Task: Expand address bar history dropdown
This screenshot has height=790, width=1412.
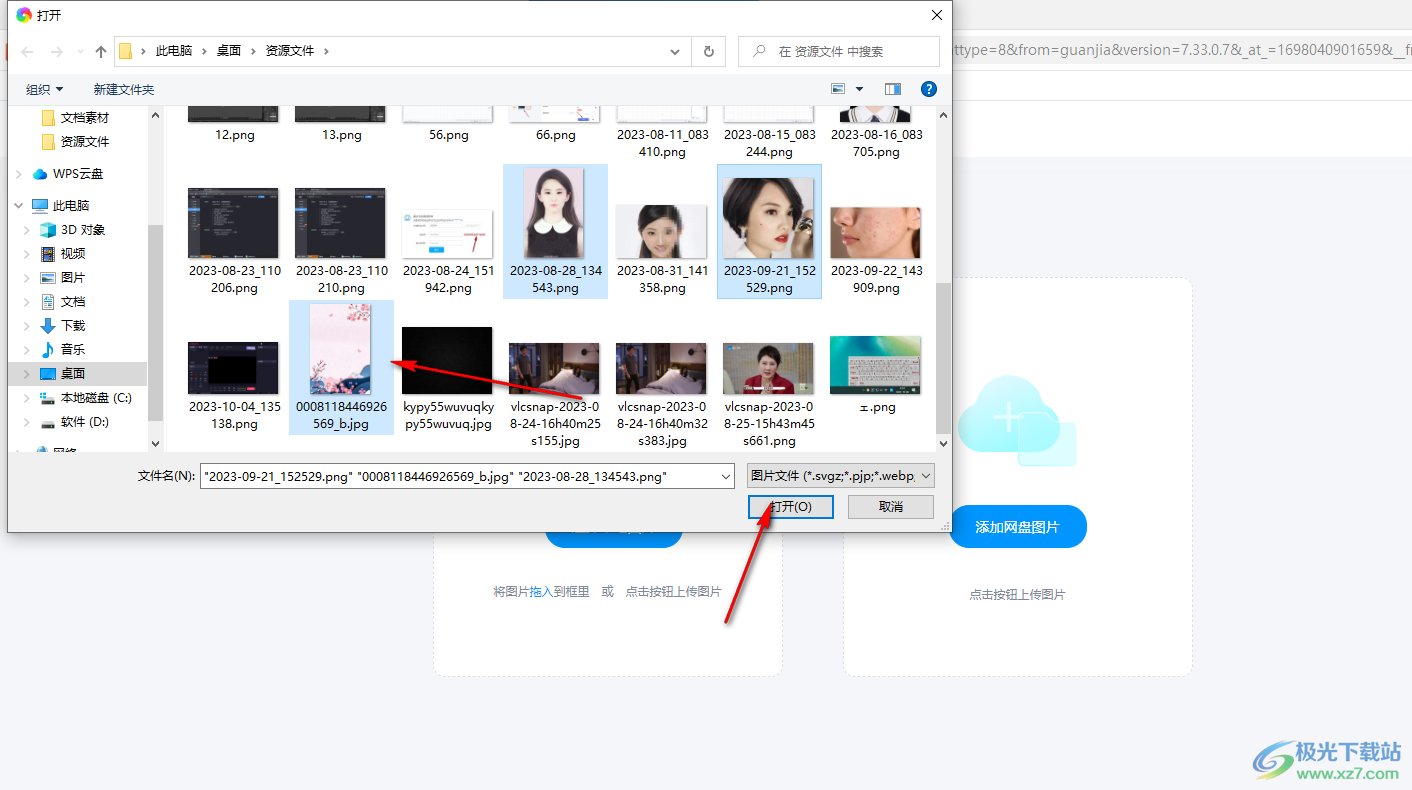Action: click(x=675, y=52)
